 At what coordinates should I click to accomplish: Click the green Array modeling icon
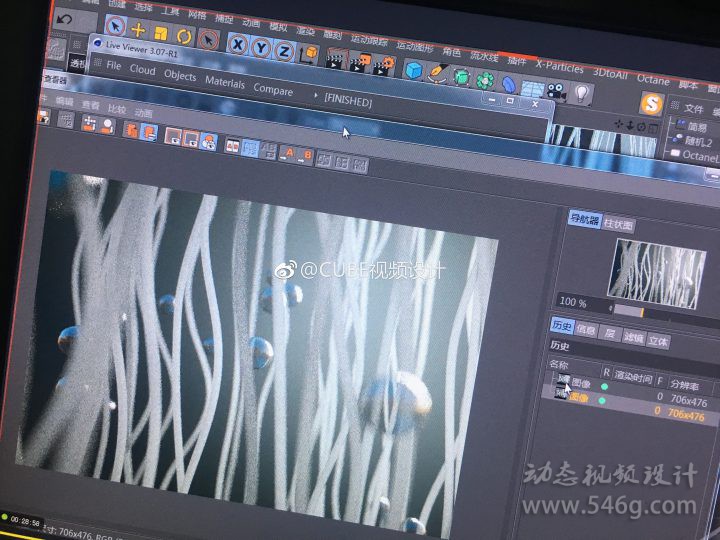tap(485, 80)
